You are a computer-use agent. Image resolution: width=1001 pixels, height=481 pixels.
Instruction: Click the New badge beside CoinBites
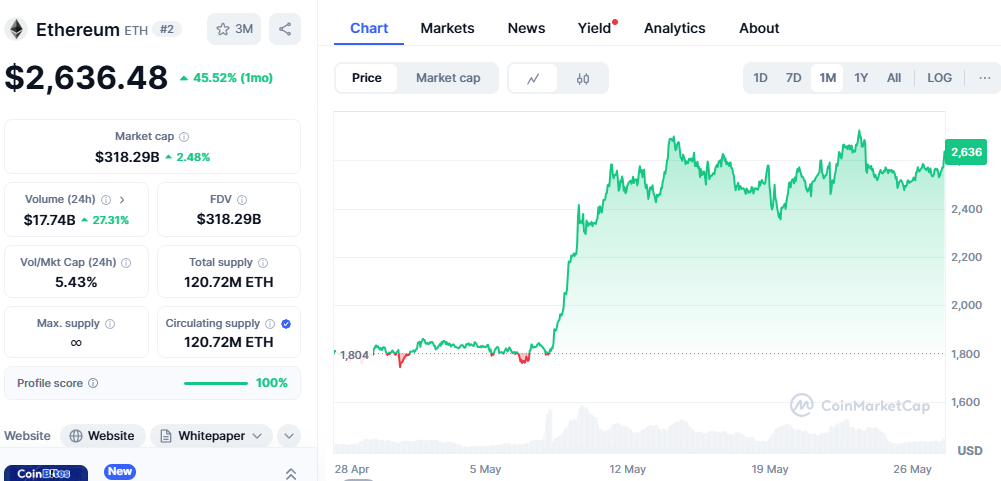coord(120,472)
